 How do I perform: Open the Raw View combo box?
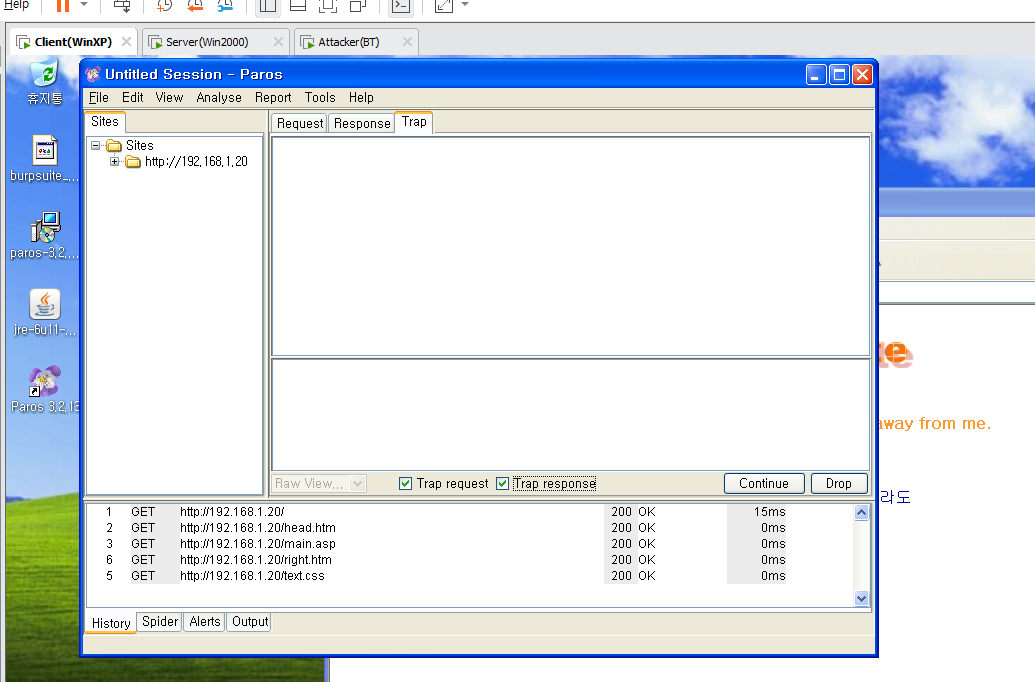318,483
